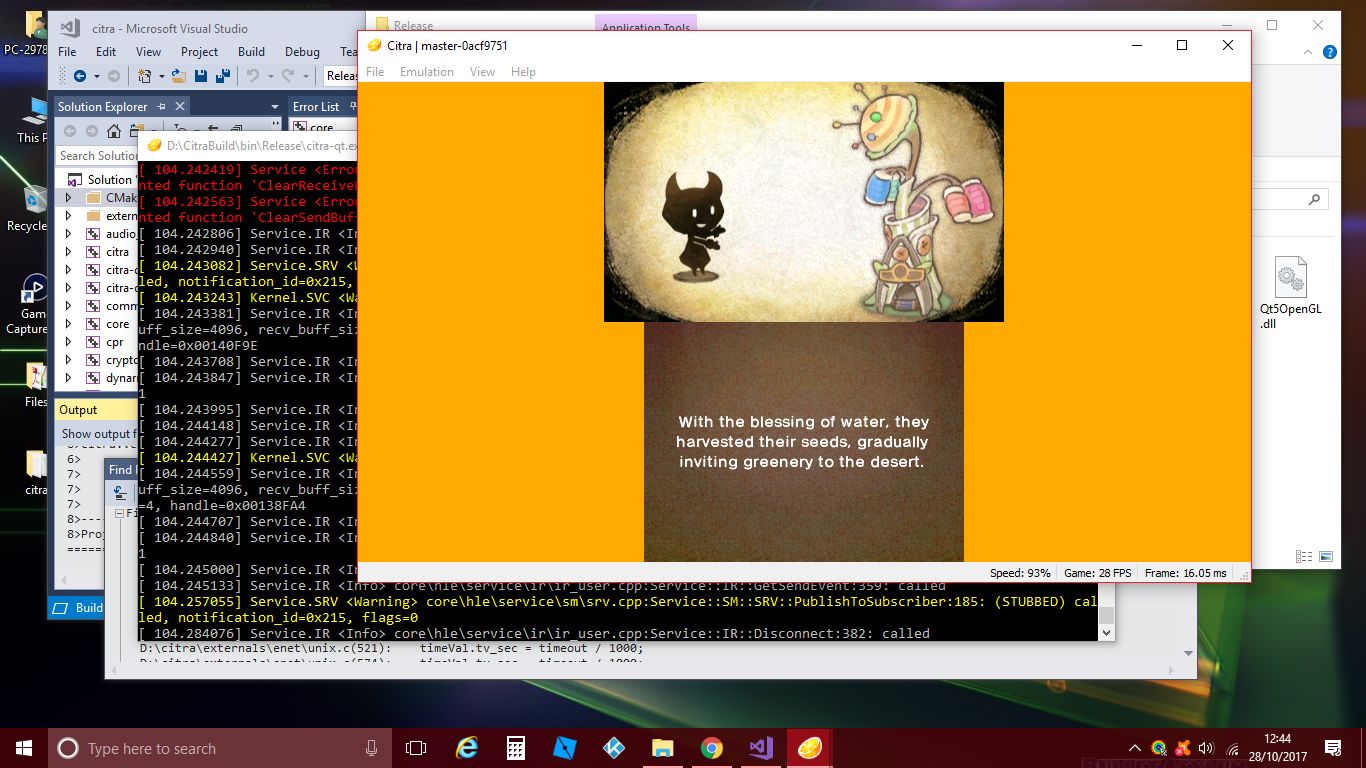This screenshot has width=1366, height=768.
Task: Click the Explorer search magnifier icon
Action: click(x=1315, y=200)
